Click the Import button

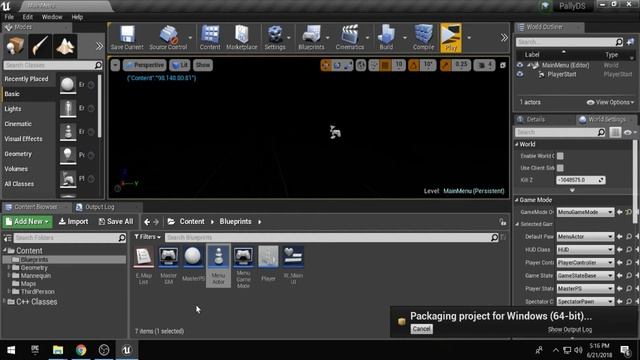tap(73, 221)
